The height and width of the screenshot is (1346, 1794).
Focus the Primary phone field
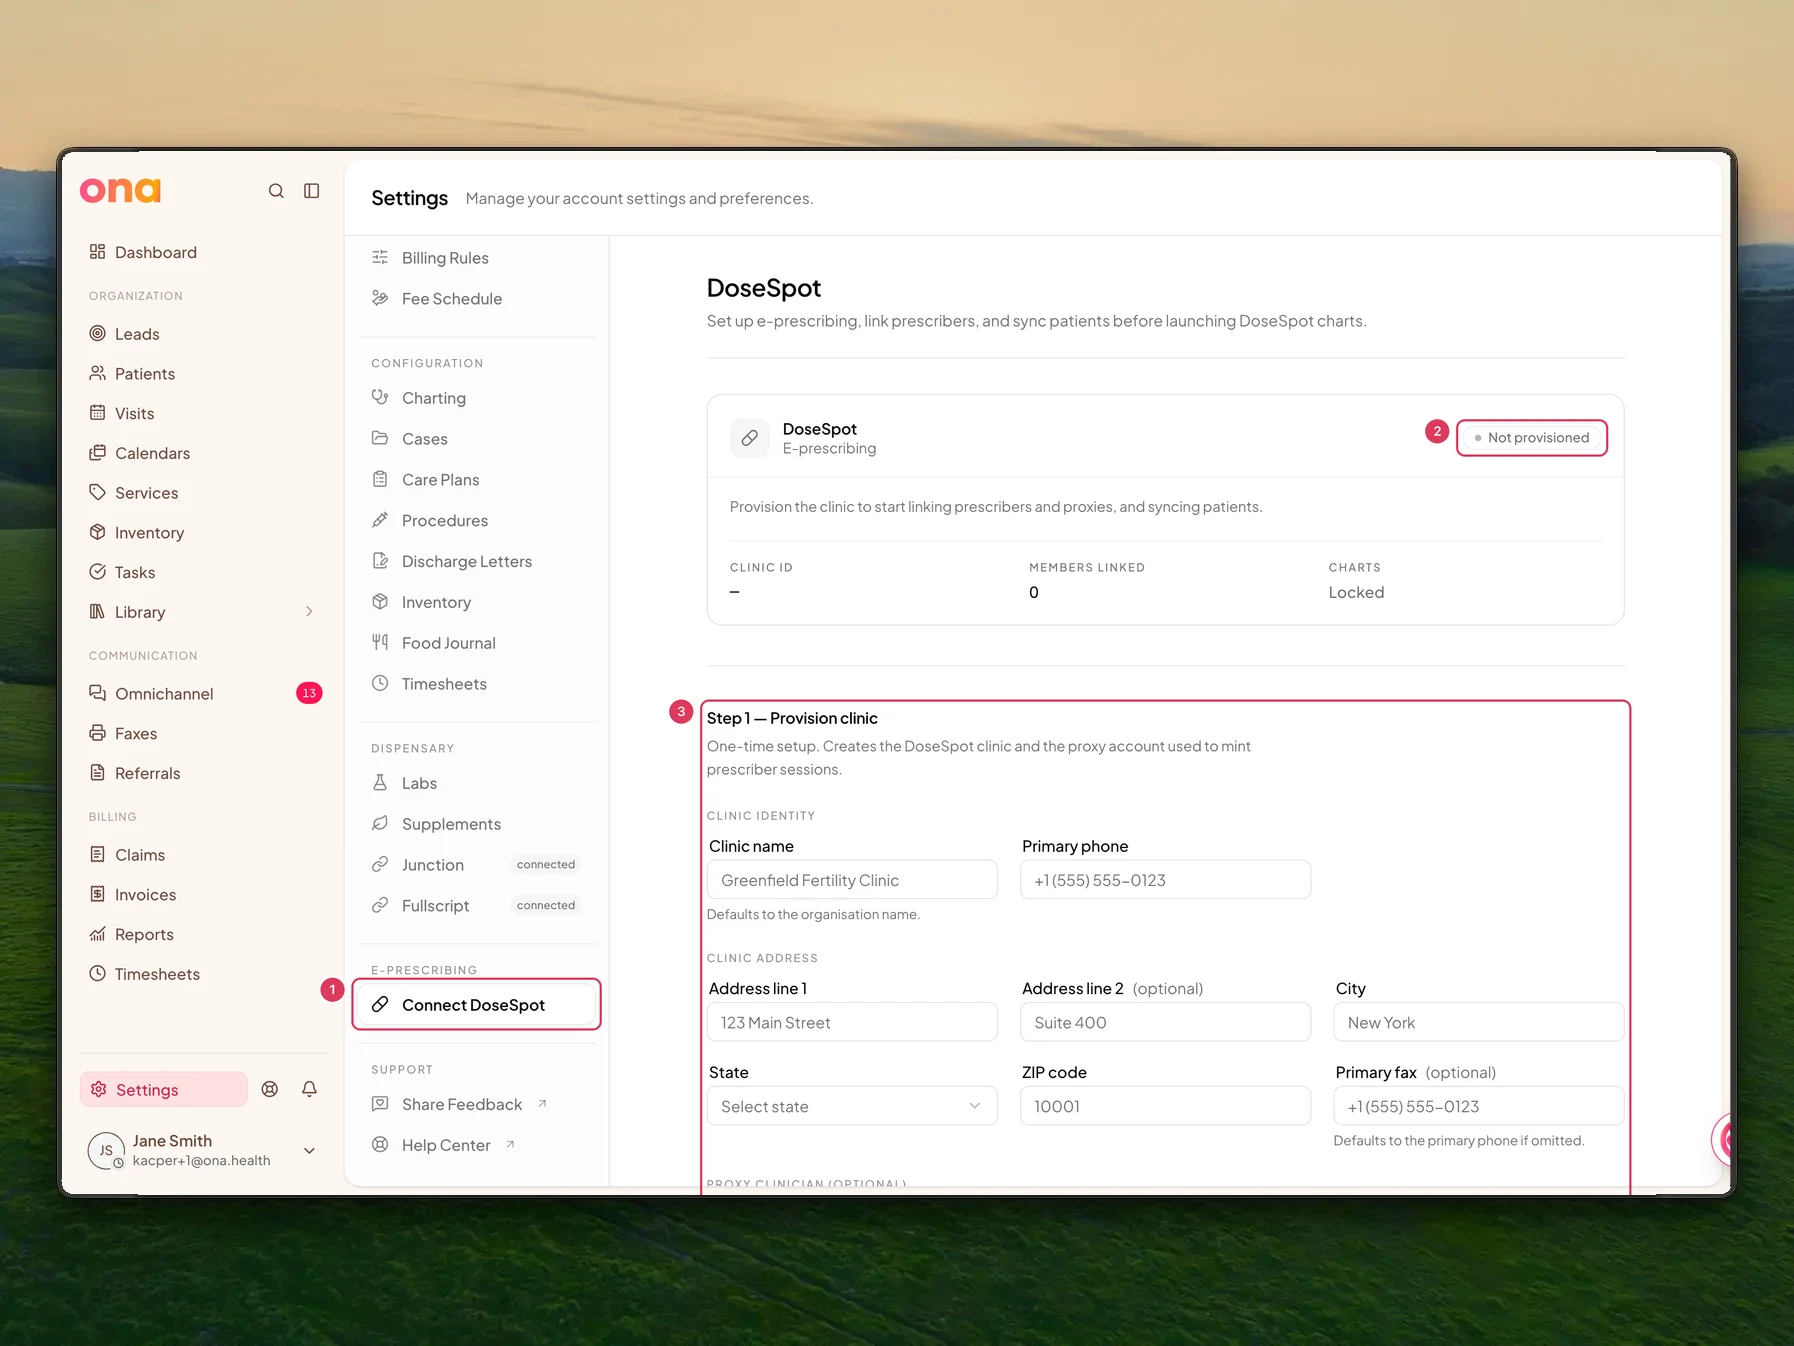point(1165,880)
